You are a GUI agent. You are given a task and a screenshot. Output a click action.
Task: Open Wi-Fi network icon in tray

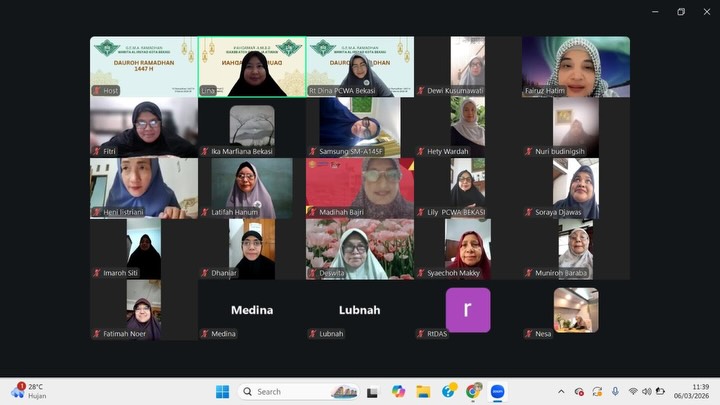[632, 391]
